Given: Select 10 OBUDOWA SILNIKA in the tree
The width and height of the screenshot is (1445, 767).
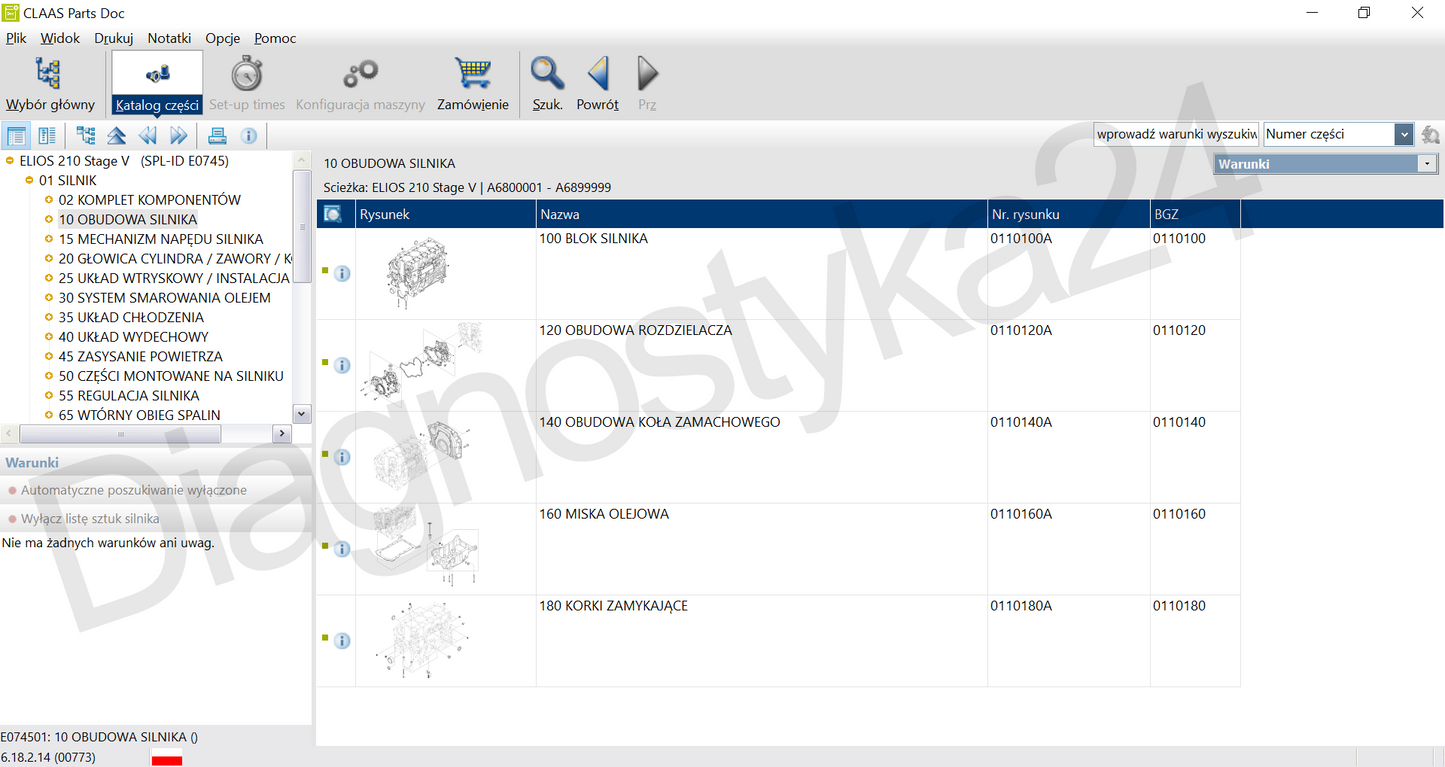Looking at the screenshot, I should 128,219.
